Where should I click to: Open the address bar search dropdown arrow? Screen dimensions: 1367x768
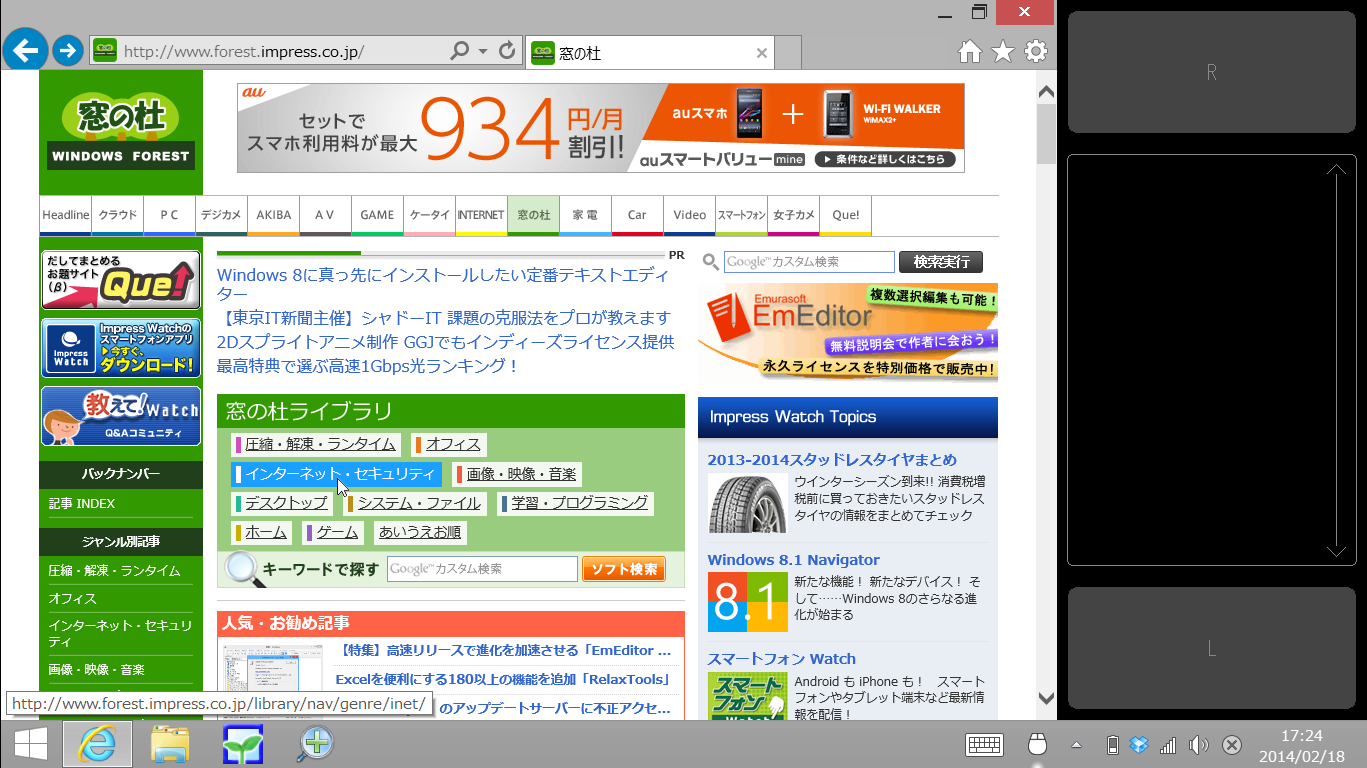click(484, 50)
